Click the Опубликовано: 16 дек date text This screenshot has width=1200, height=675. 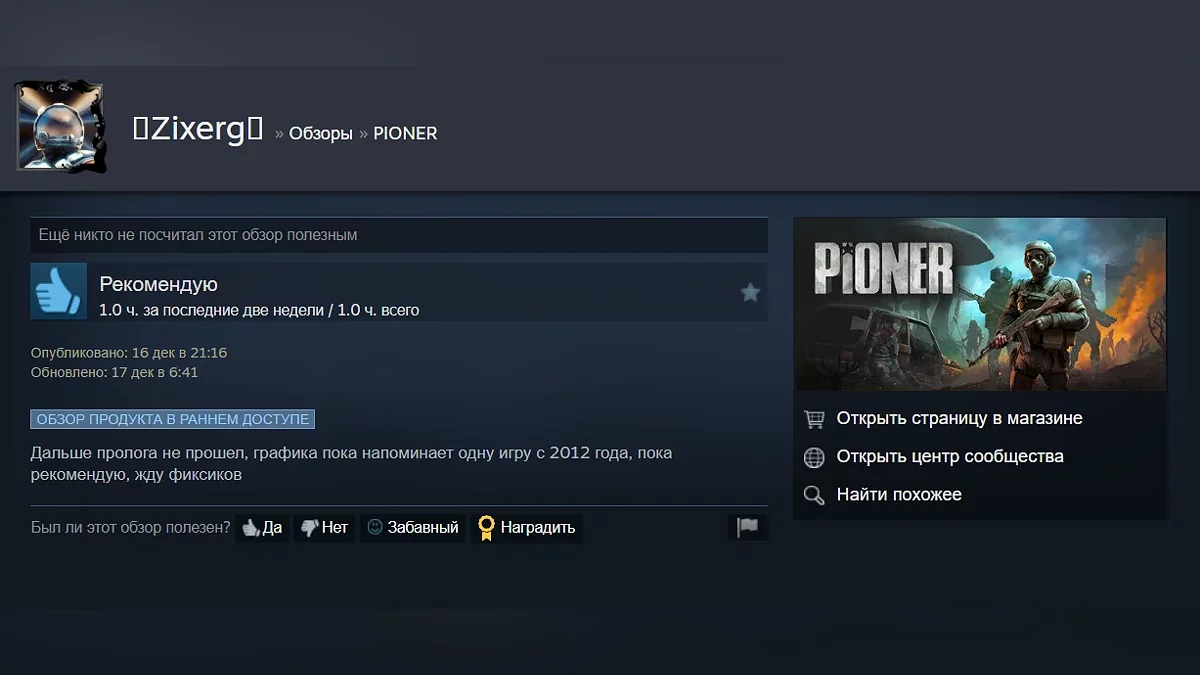tap(129, 353)
